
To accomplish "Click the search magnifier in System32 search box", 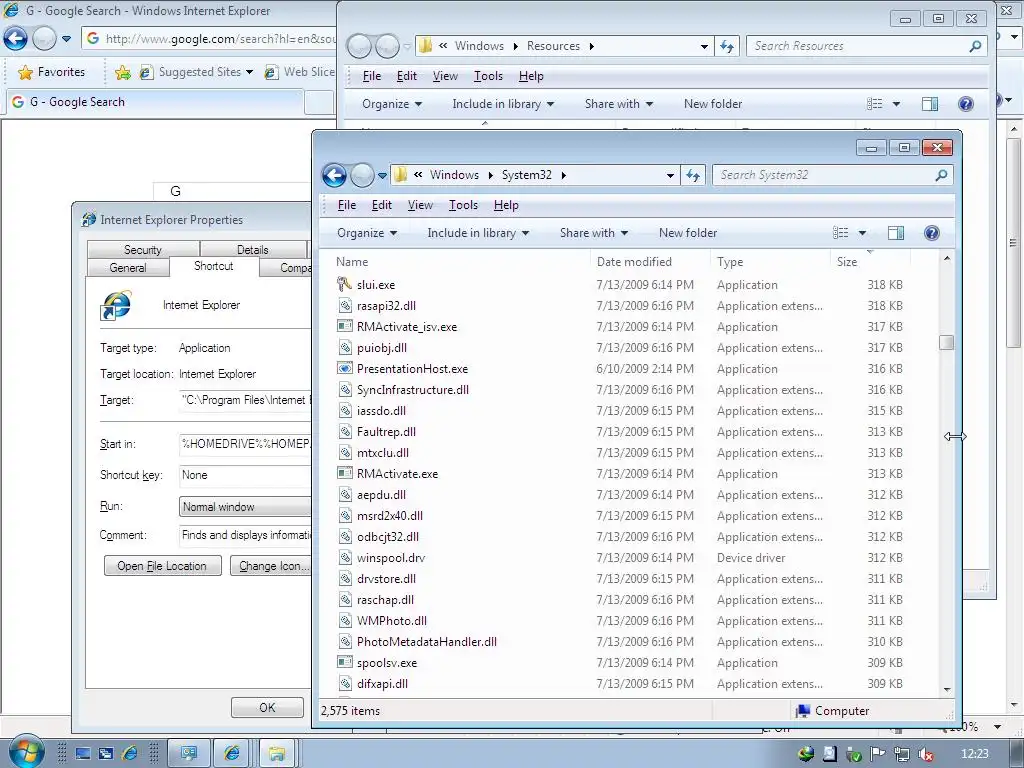I will pos(941,175).
